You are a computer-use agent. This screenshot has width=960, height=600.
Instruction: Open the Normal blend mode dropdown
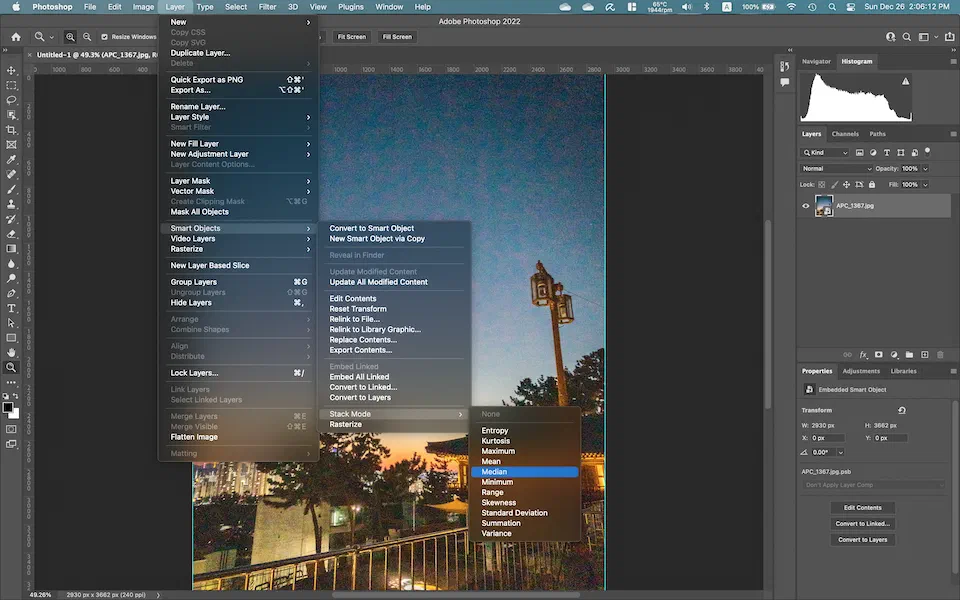pos(837,168)
